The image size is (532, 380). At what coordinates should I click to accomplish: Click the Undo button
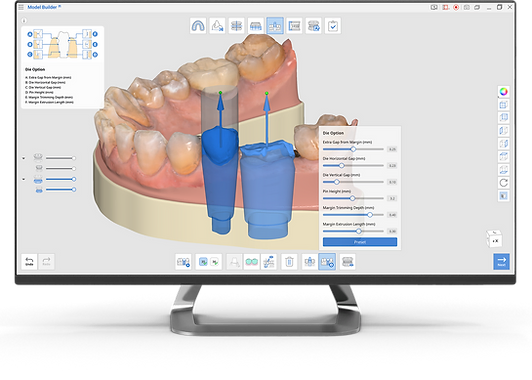click(29, 262)
